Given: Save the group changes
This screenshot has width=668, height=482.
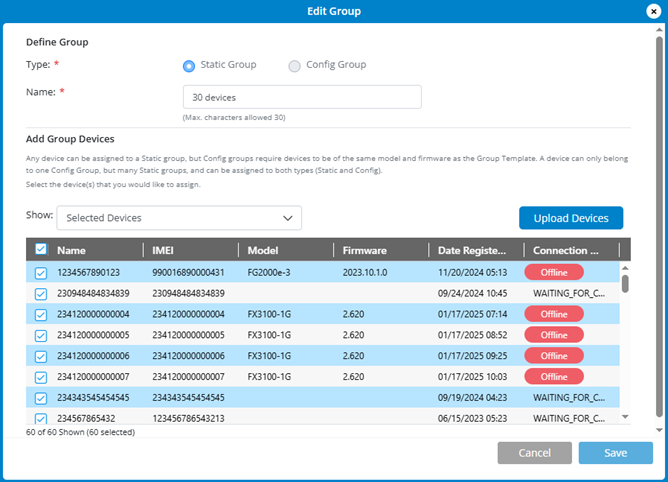Looking at the screenshot, I should click(x=615, y=453).
